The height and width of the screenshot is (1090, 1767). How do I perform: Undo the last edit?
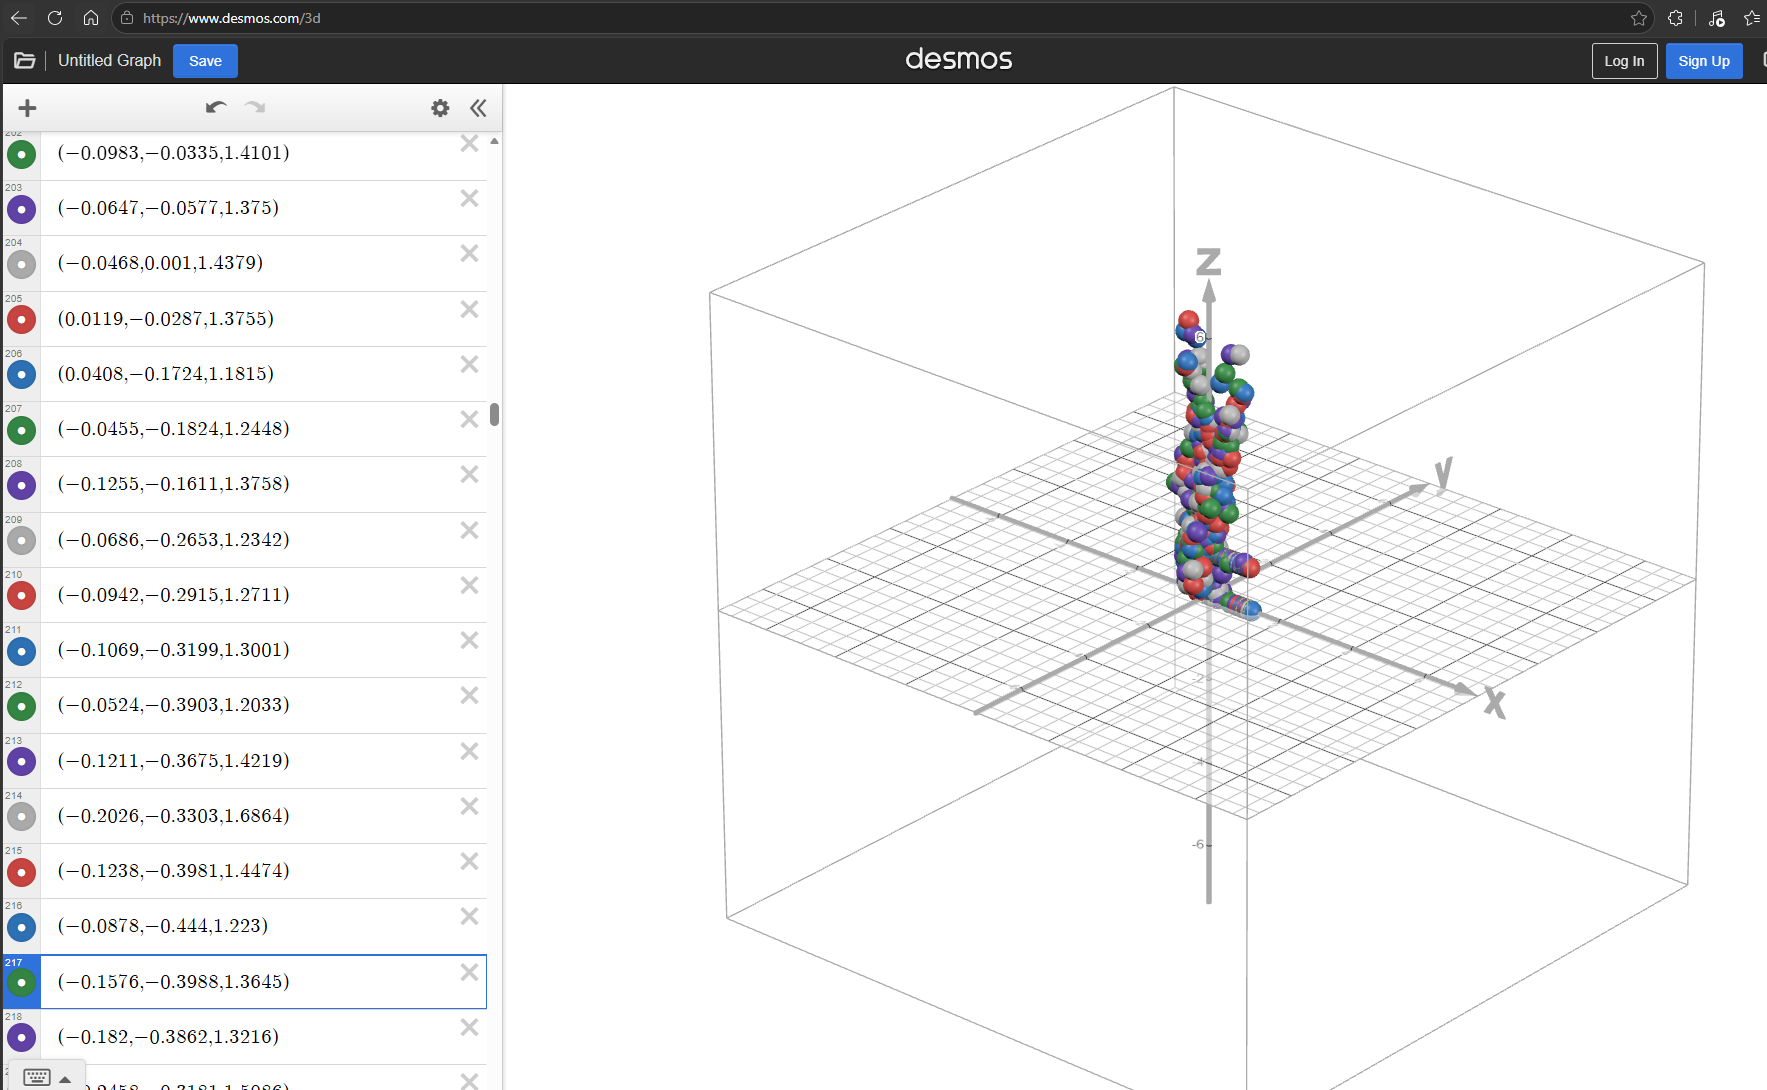pos(216,107)
